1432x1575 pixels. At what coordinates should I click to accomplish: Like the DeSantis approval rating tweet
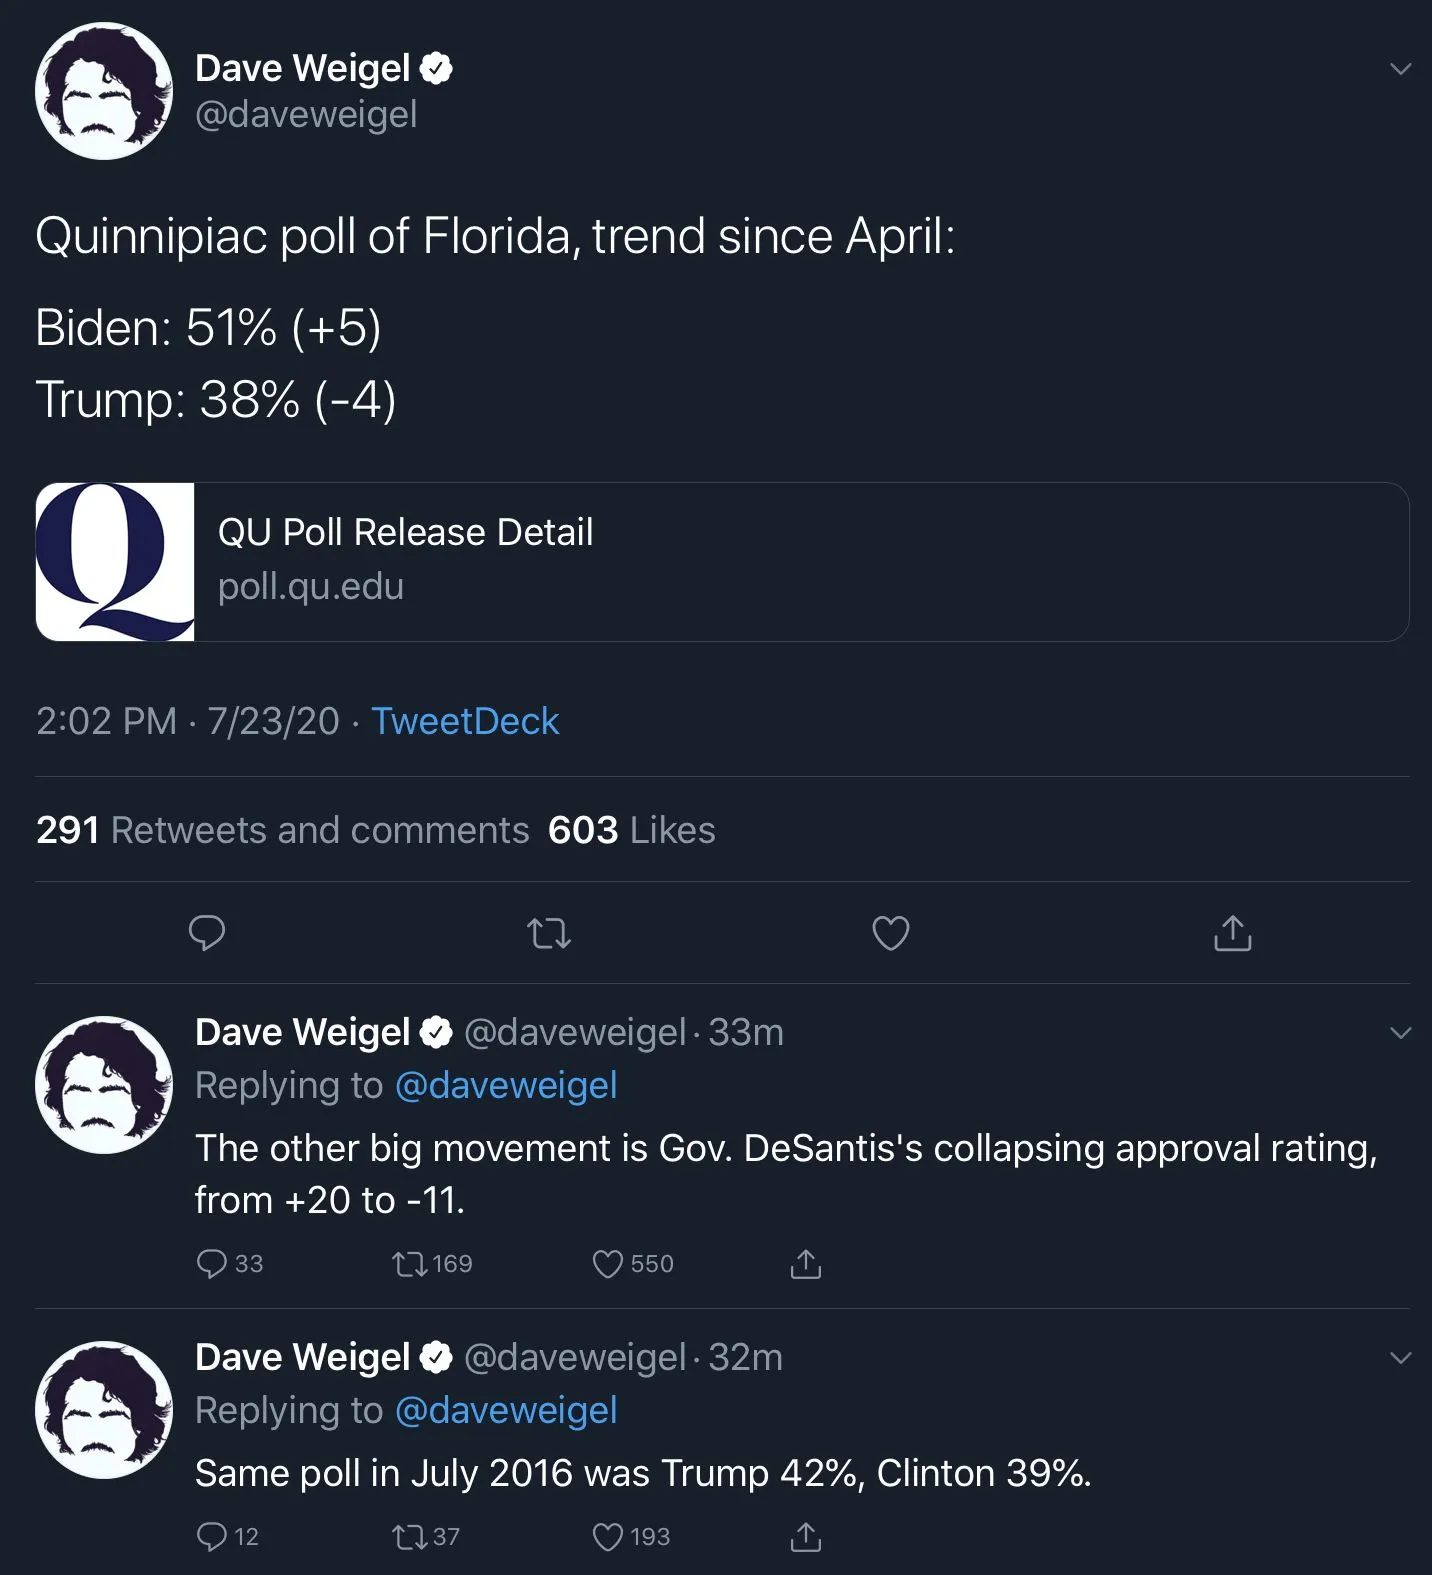tap(608, 1264)
